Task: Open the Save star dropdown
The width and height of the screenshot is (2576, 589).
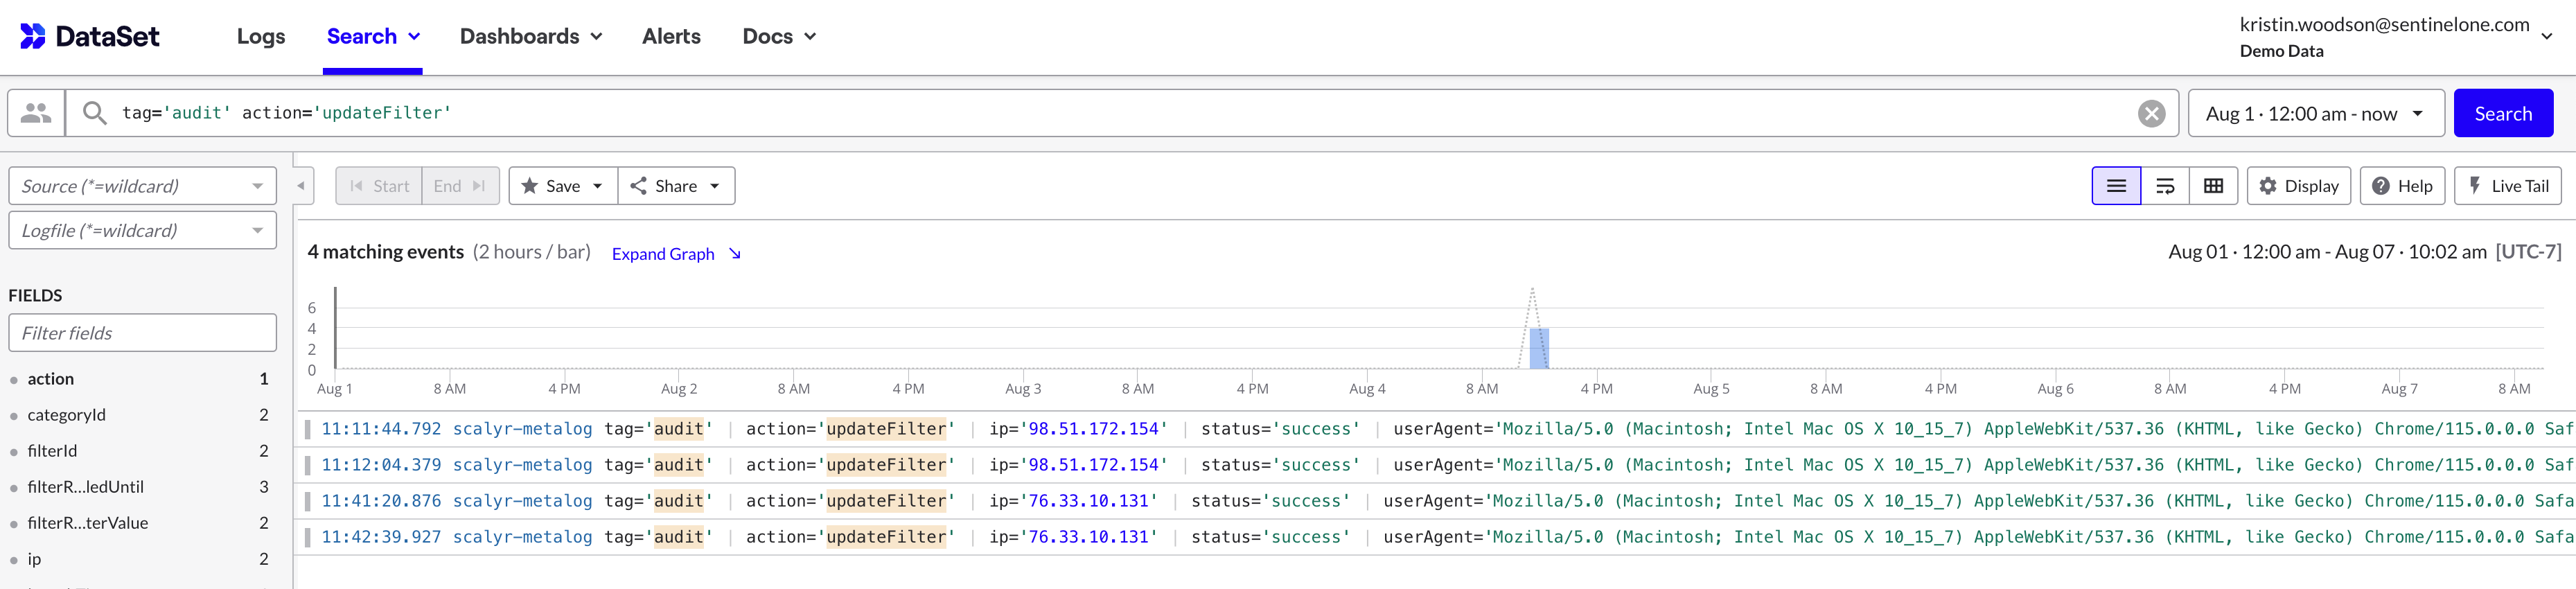Action: (562, 186)
